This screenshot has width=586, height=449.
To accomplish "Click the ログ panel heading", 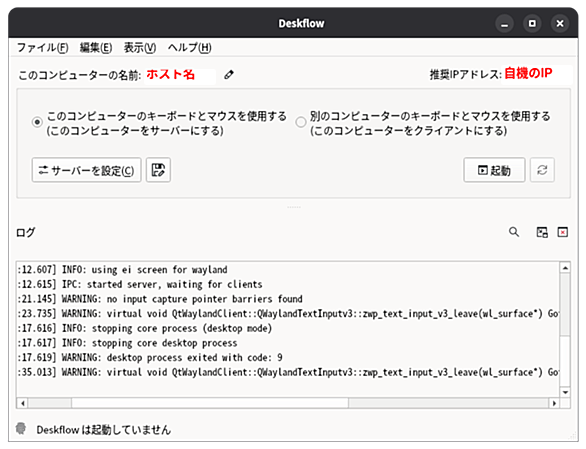I will pos(25,233).
